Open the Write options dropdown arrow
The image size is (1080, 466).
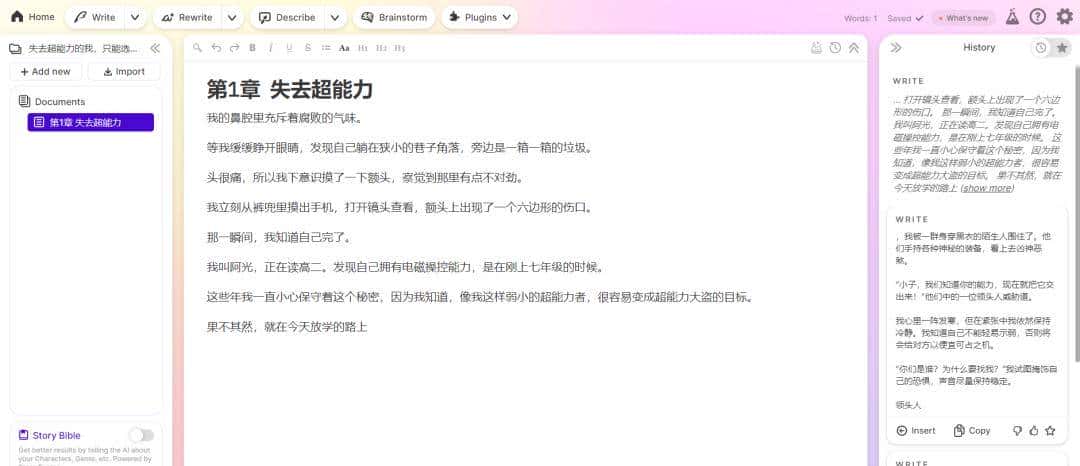(x=135, y=18)
